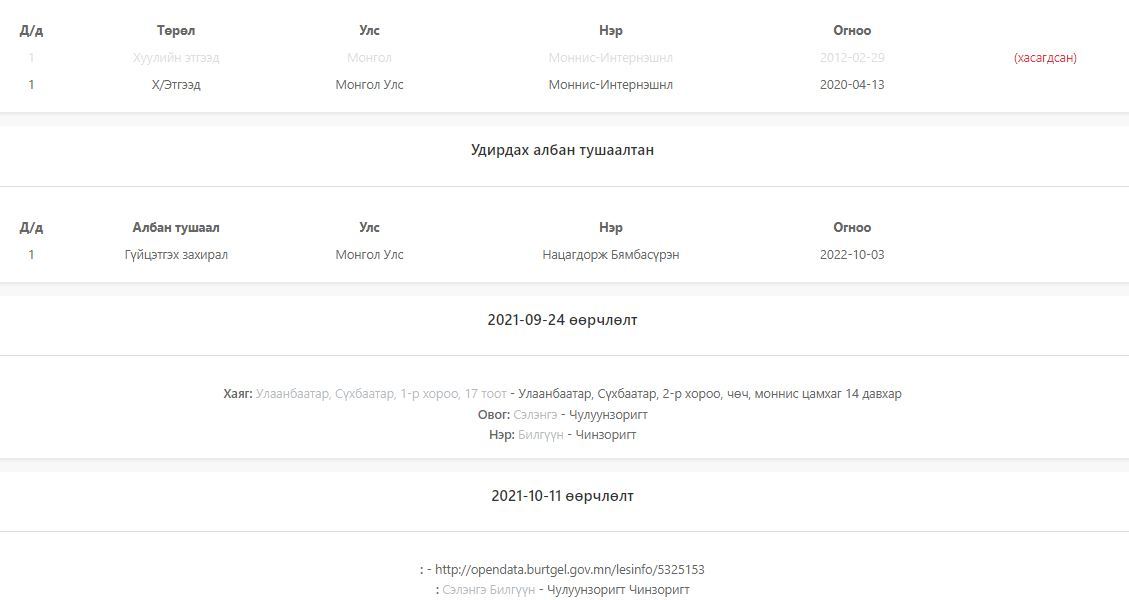Click the Удирдах албан тушаалтан section heading
The image size is (1129, 600).
pos(562,150)
